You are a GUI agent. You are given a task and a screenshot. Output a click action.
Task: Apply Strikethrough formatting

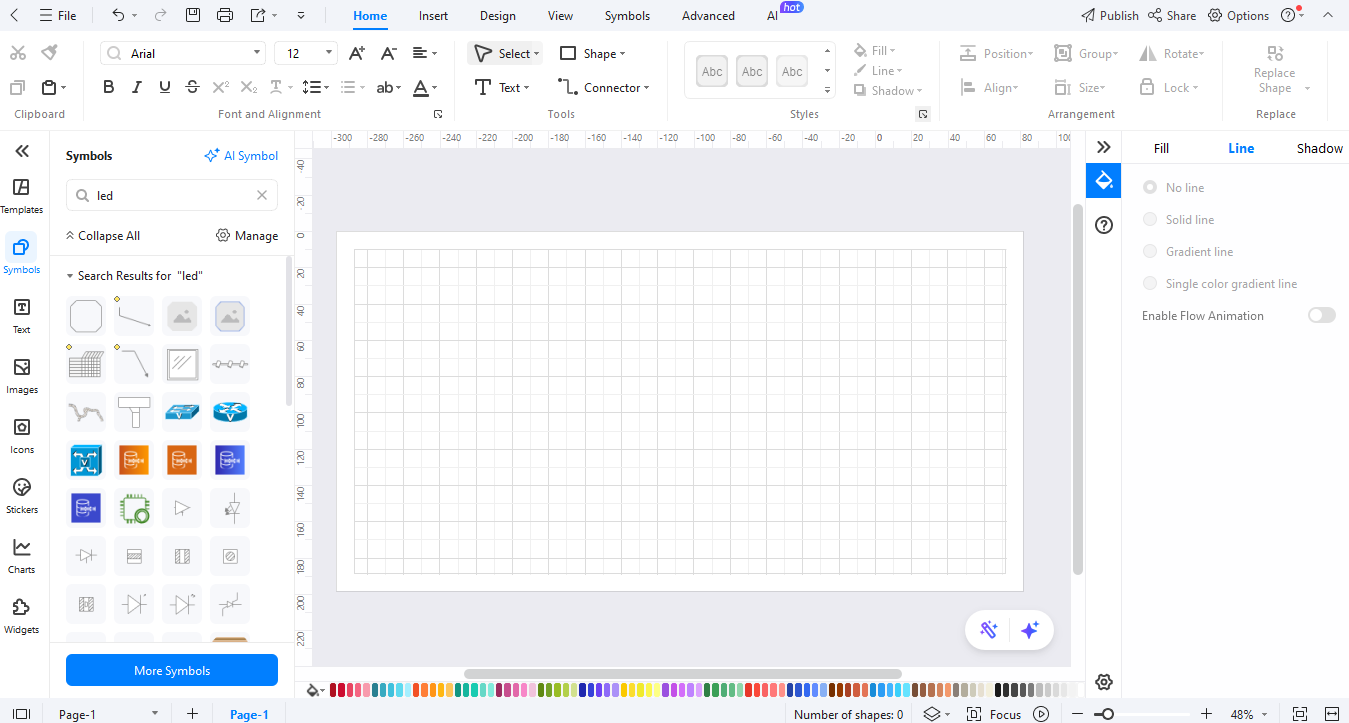click(x=193, y=87)
